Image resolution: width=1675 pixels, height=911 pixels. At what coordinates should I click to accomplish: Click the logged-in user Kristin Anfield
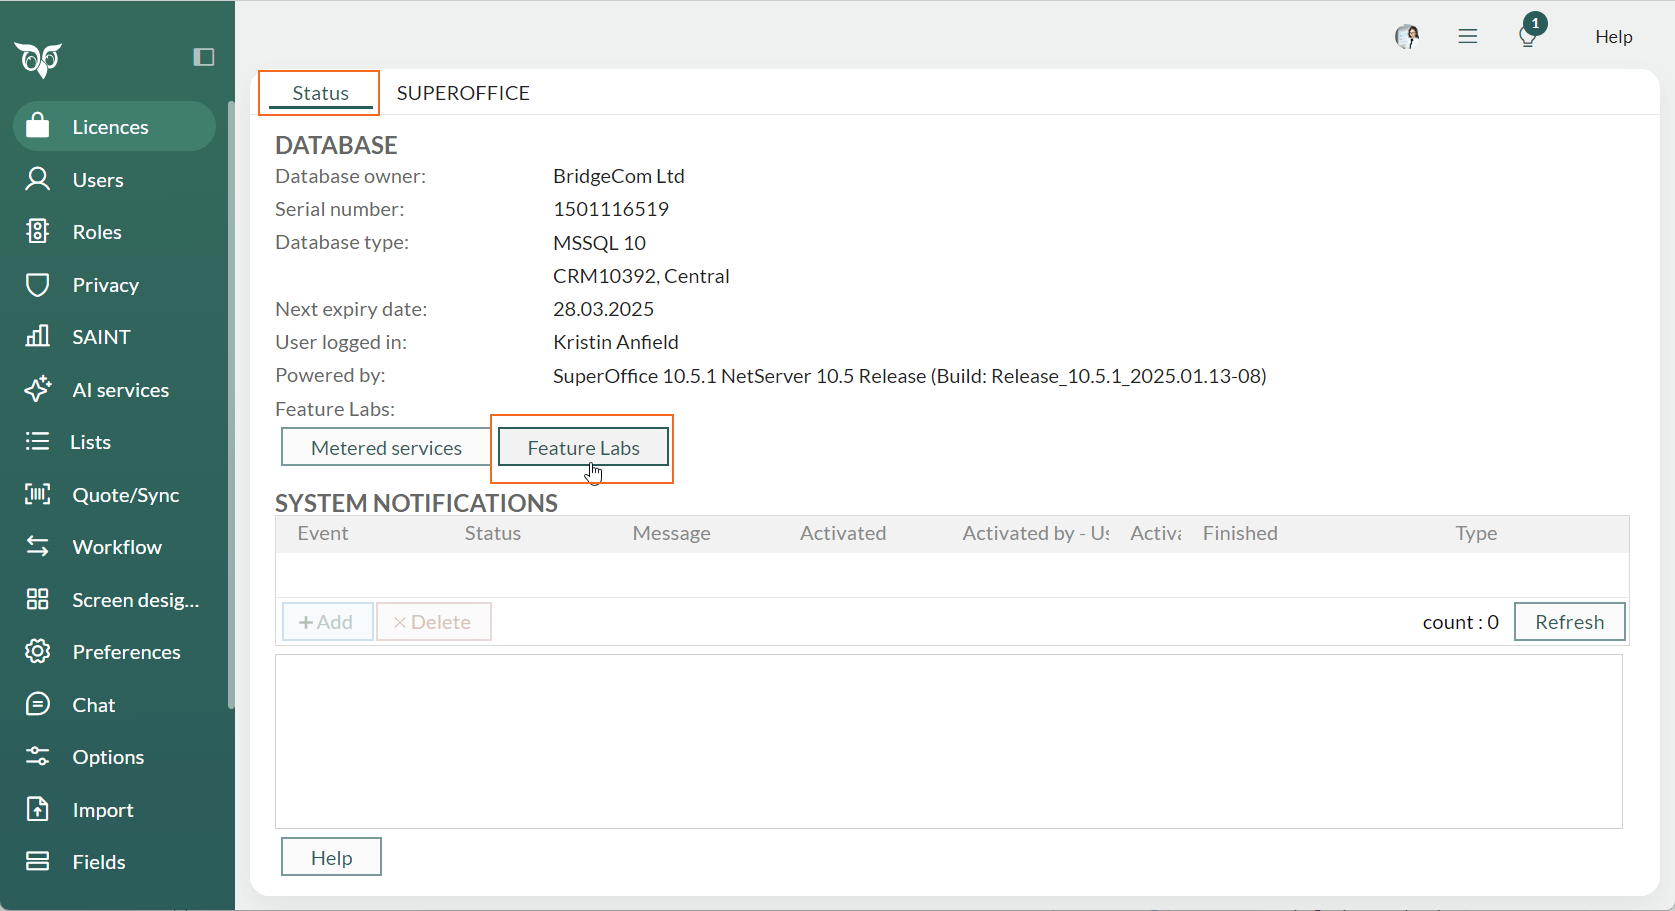tap(616, 342)
